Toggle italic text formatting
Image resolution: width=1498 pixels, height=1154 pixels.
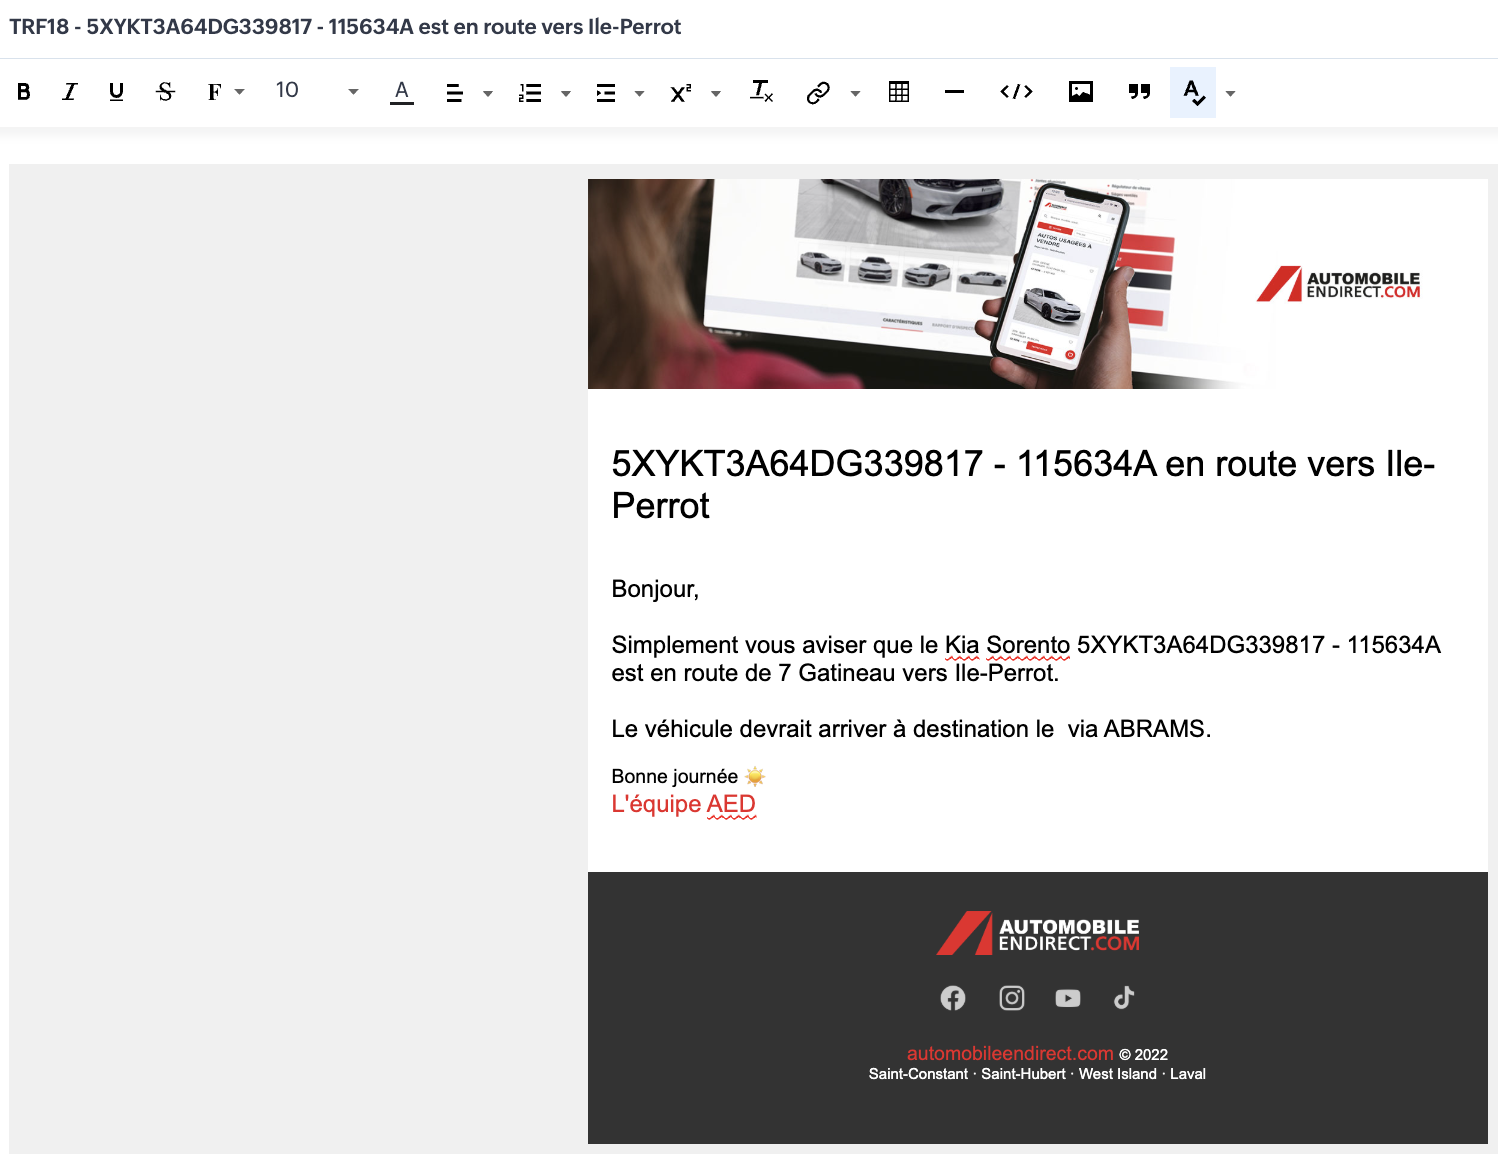(69, 92)
